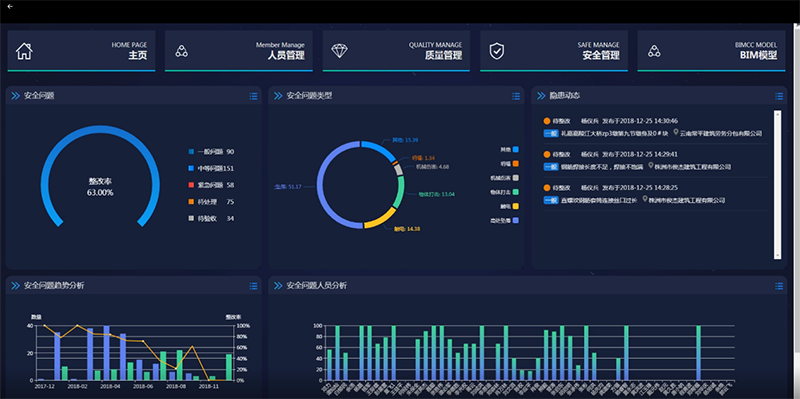Click the BIMCC MODEL circles icon
Image resolution: width=800 pixels, height=399 pixels.
click(654, 51)
